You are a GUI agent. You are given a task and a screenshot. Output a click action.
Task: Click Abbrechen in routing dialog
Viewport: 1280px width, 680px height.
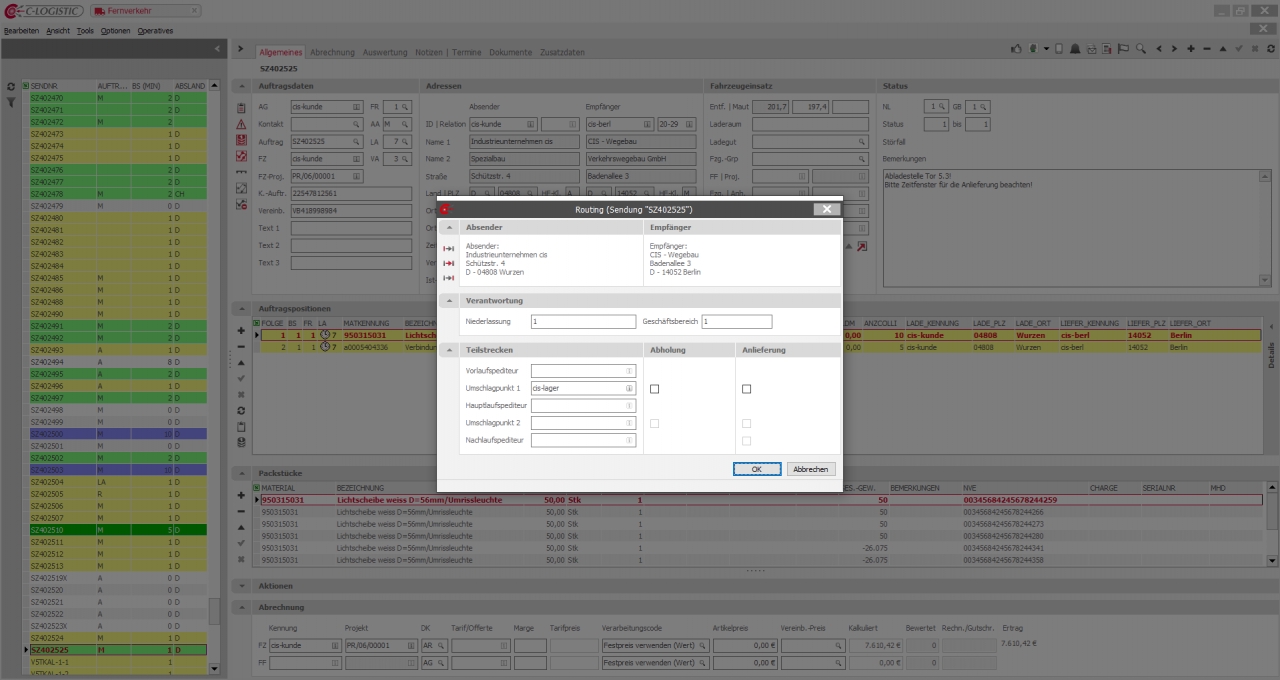(810, 469)
